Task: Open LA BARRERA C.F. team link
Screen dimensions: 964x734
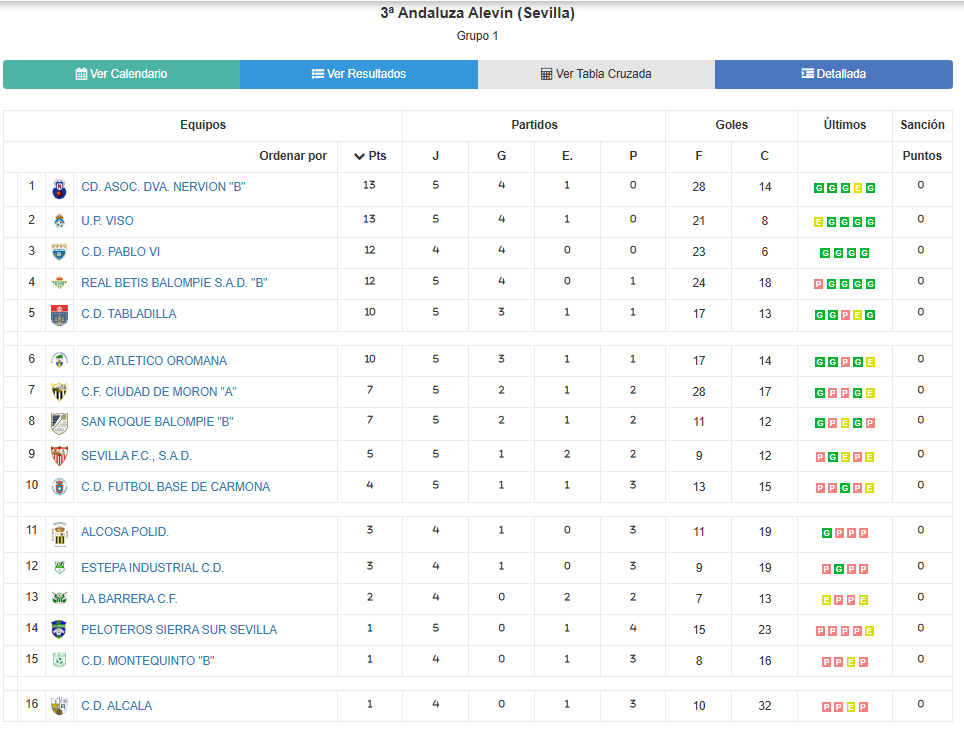Action: point(129,599)
